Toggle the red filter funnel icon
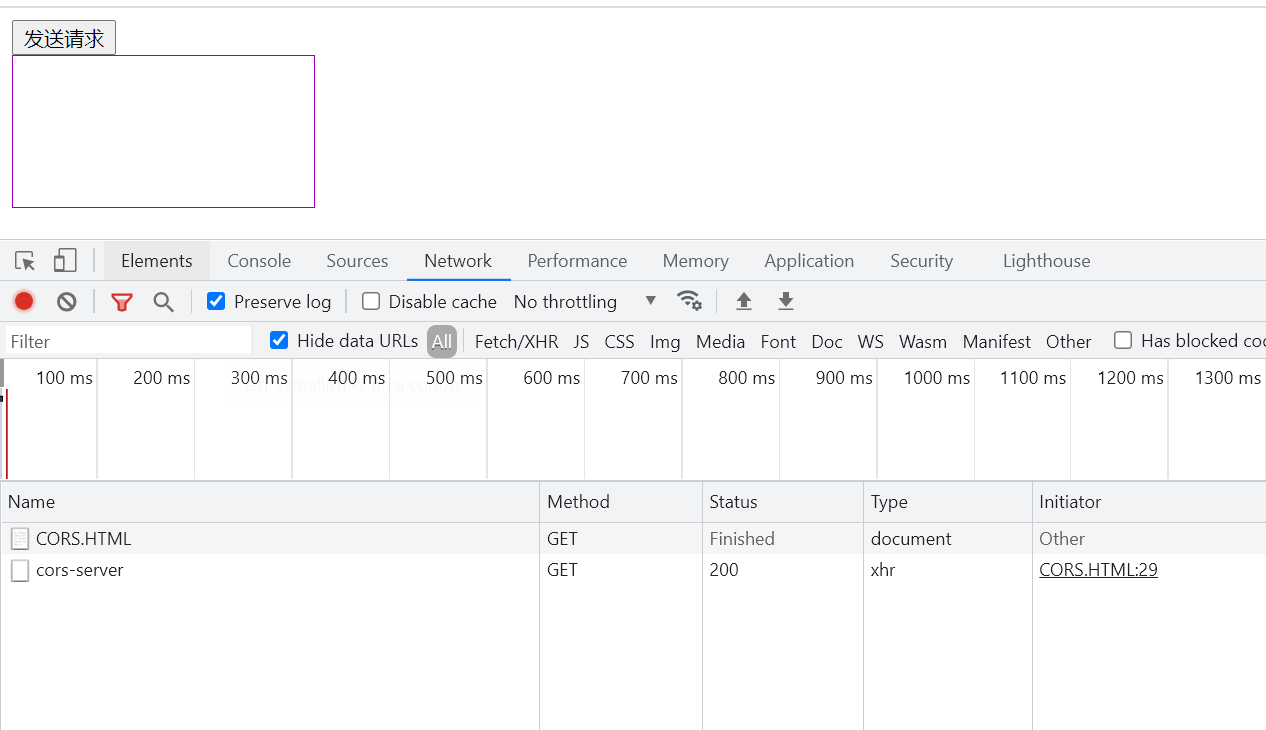Viewport: 1266px width, 730px height. tap(122, 302)
